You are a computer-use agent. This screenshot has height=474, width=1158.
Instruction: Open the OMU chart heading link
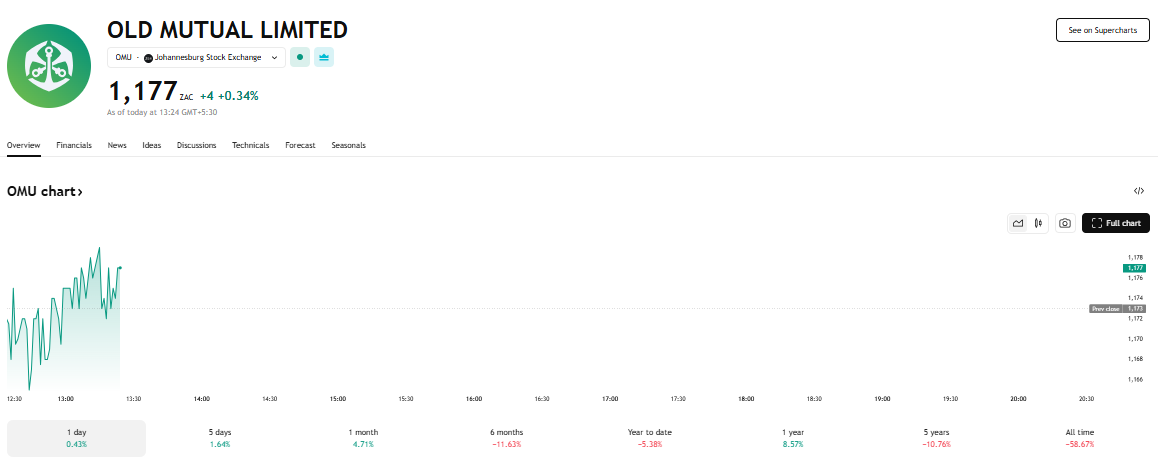point(45,191)
